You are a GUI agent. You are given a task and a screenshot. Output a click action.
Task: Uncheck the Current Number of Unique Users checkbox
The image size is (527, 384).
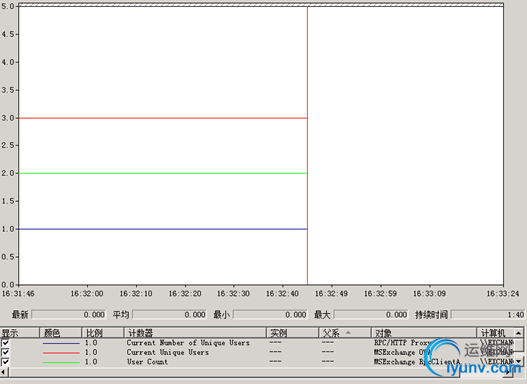click(5, 343)
